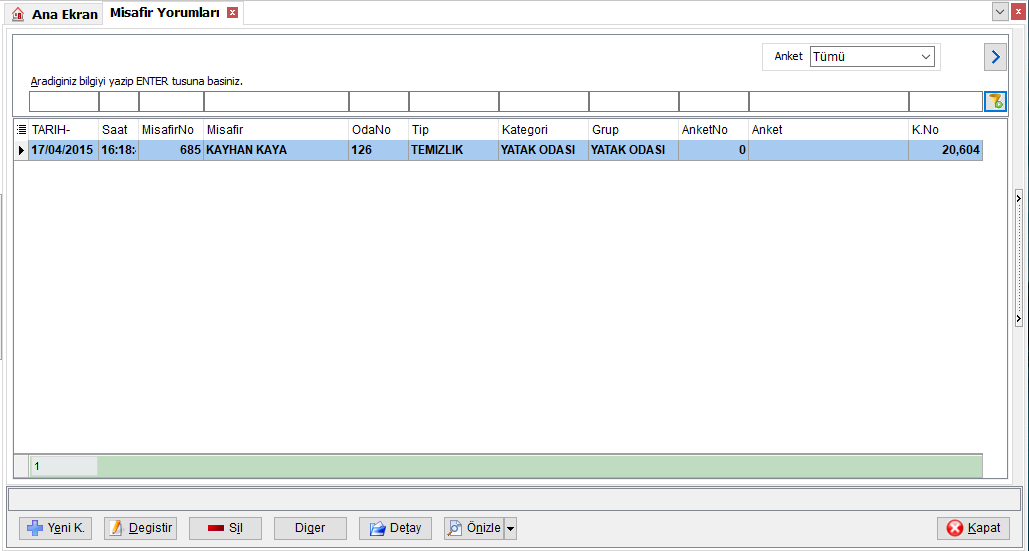Select the KAYHAN KAYA row

click(x=498, y=150)
